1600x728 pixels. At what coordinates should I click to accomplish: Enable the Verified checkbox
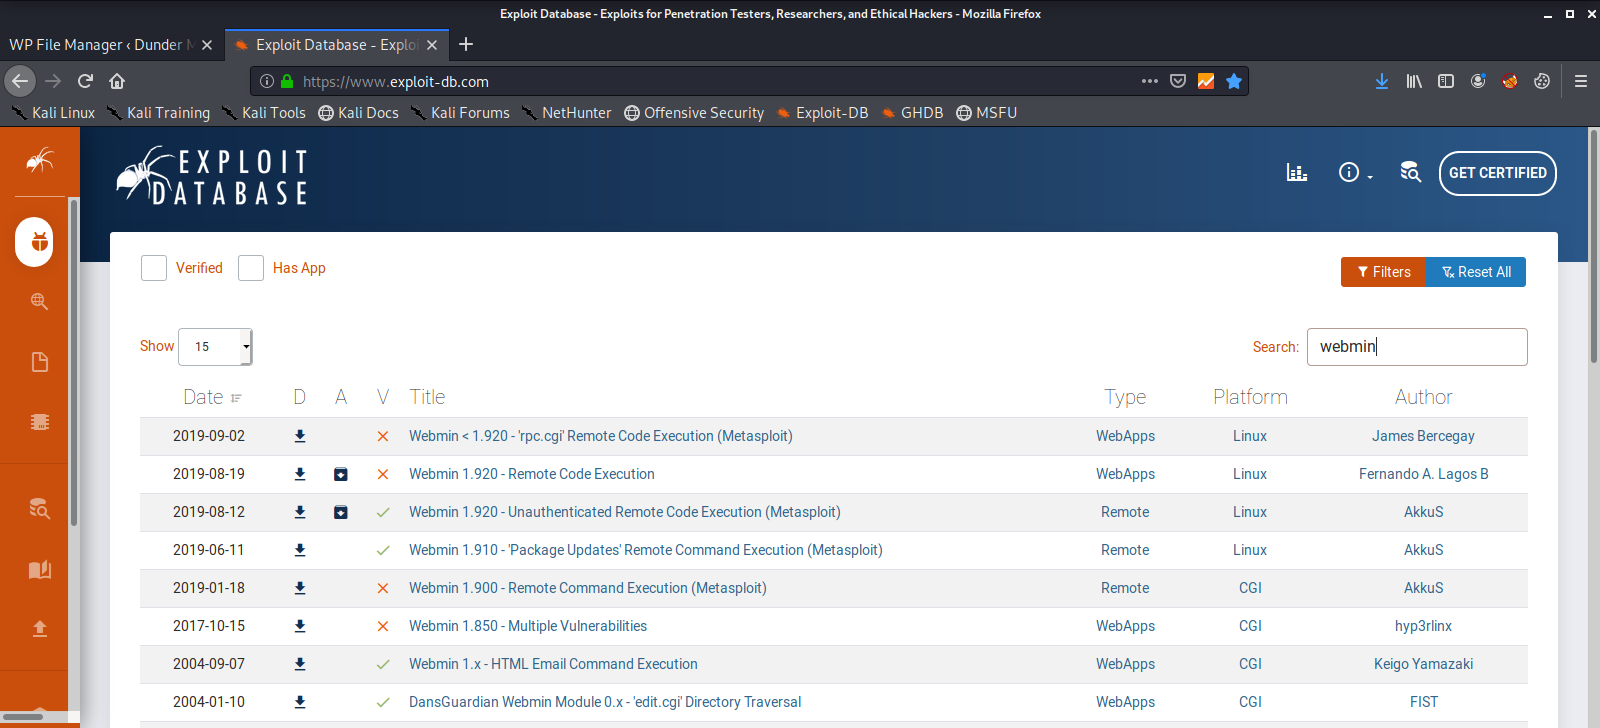(154, 268)
